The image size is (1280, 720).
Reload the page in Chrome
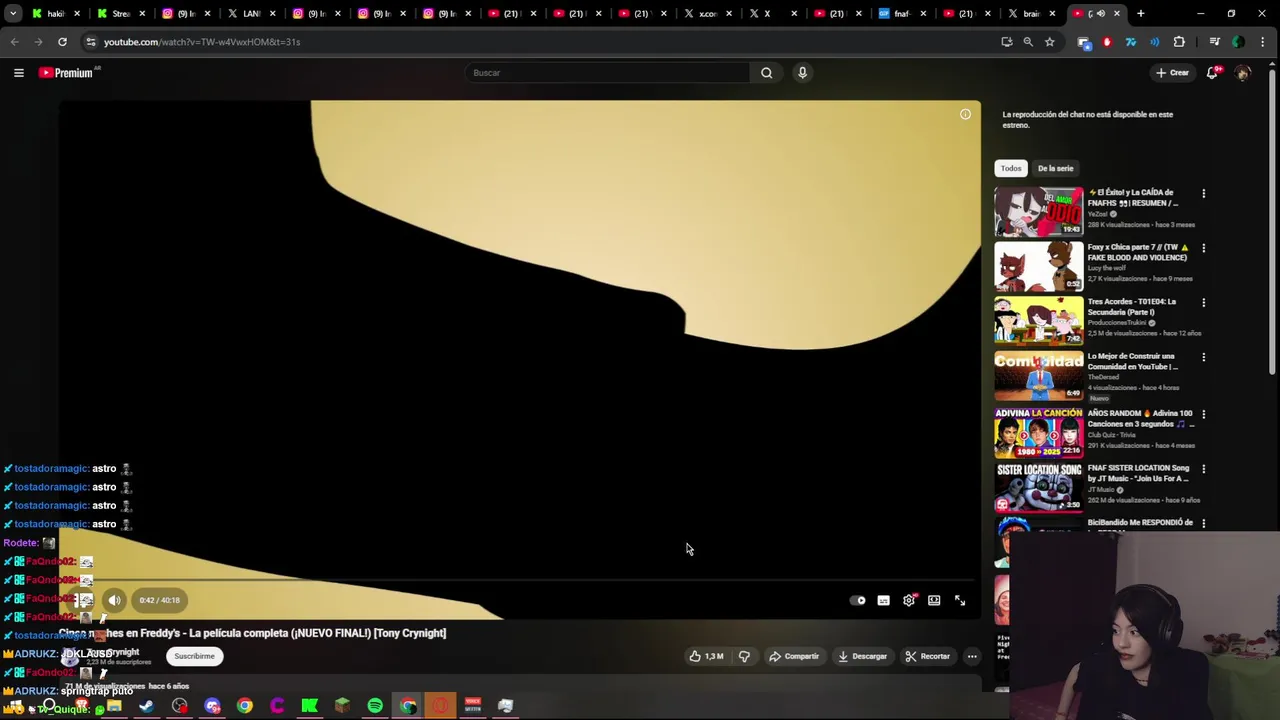[x=62, y=42]
